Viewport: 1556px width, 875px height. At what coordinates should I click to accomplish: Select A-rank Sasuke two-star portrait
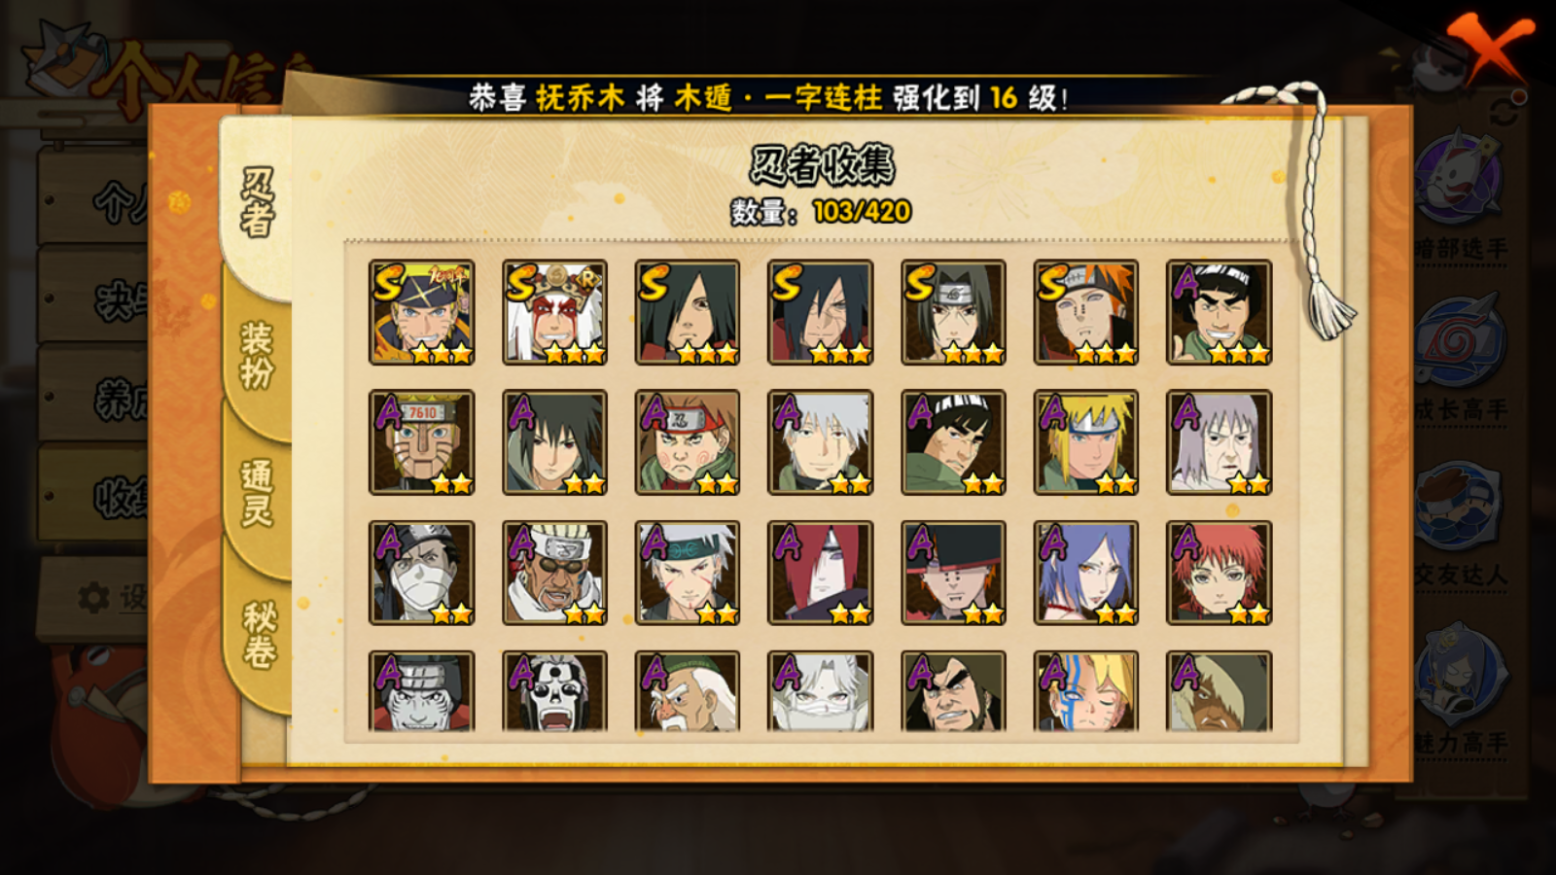[x=554, y=443]
